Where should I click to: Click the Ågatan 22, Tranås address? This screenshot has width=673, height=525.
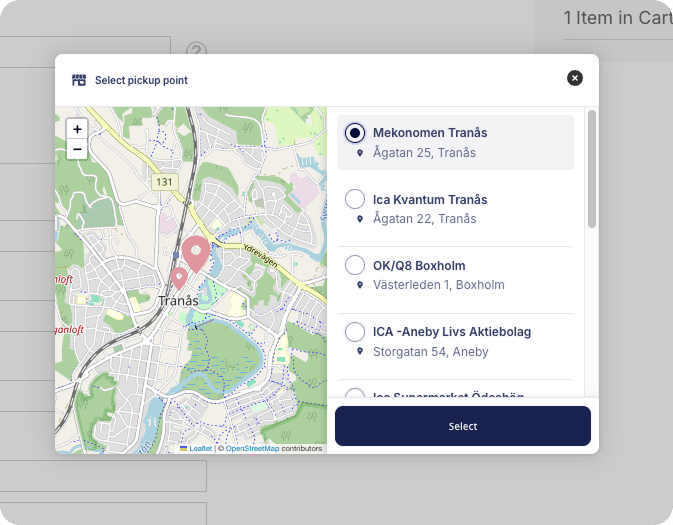tap(424, 219)
